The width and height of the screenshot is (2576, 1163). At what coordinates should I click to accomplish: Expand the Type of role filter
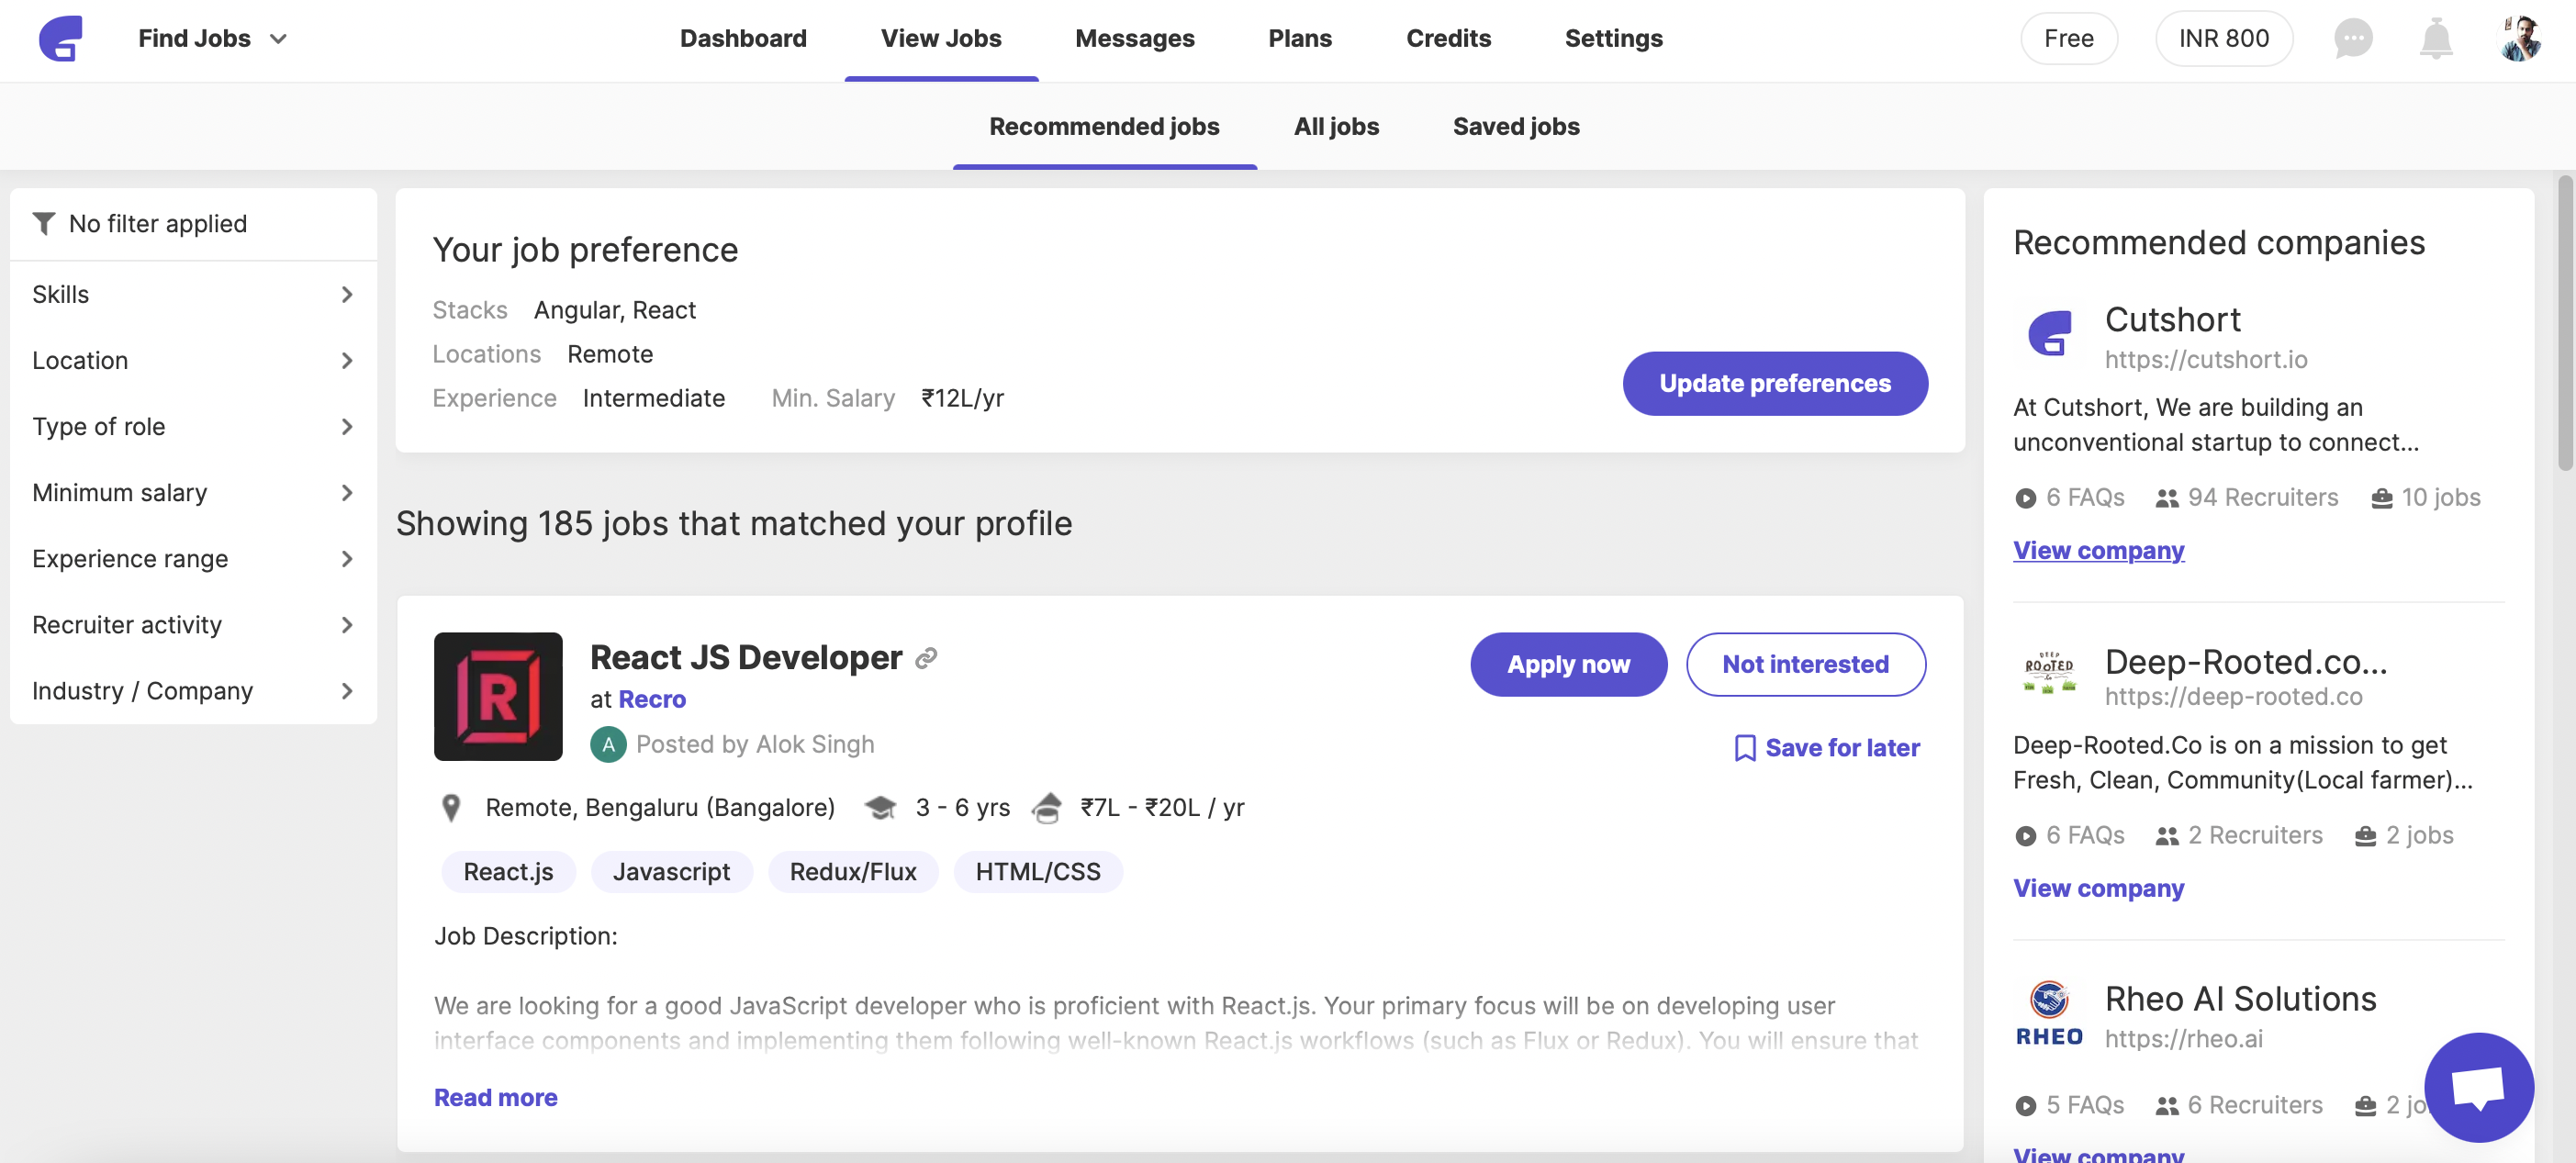tap(193, 426)
